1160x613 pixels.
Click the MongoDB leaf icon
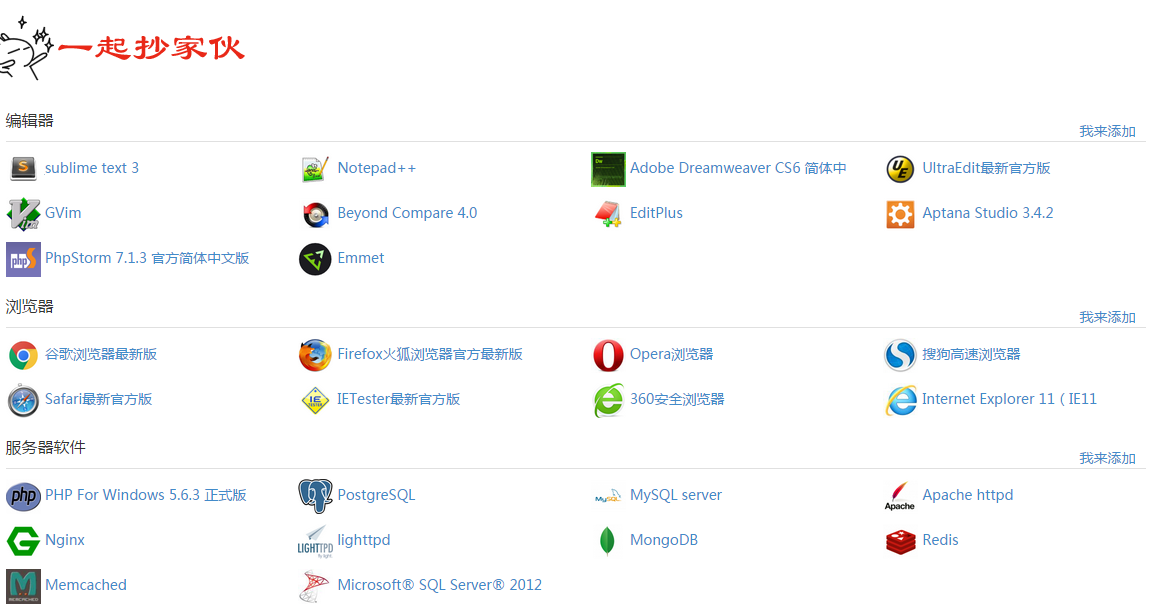(x=608, y=541)
